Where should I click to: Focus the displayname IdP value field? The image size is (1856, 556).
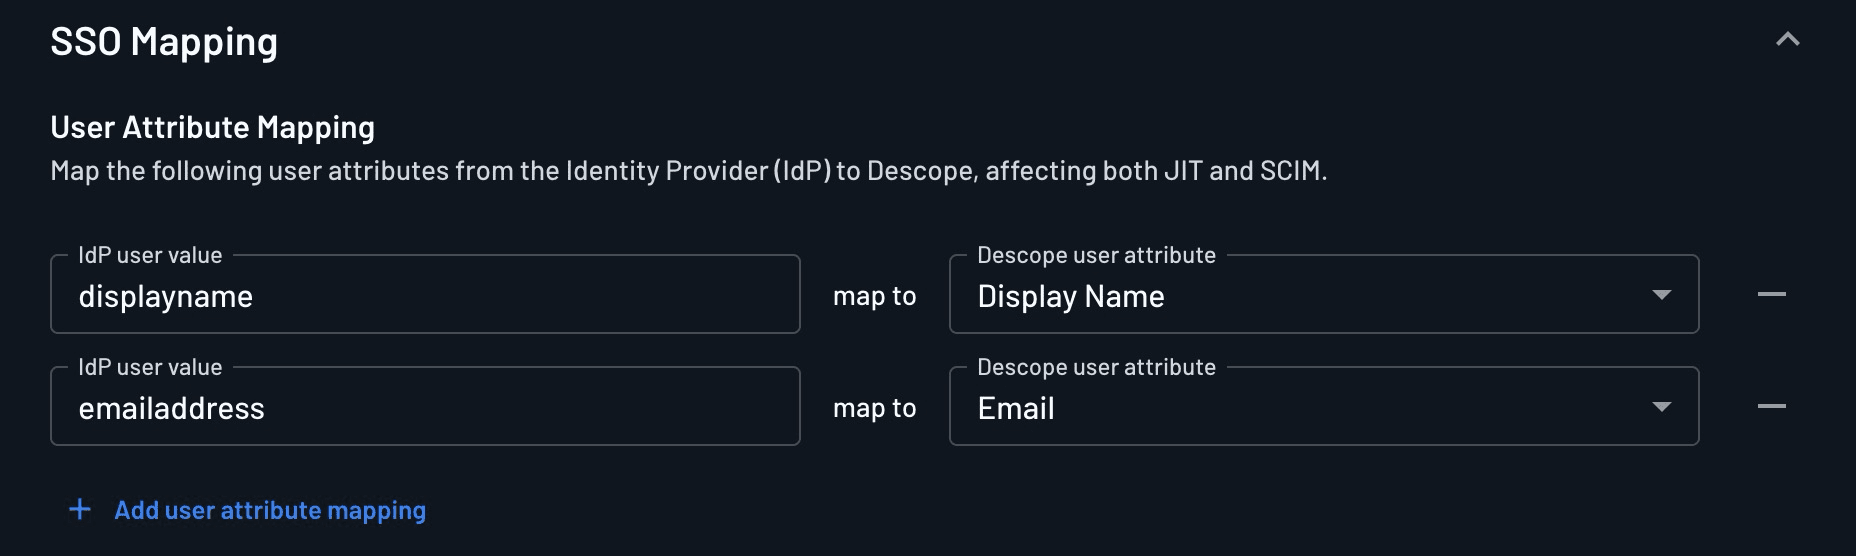[x=425, y=296]
